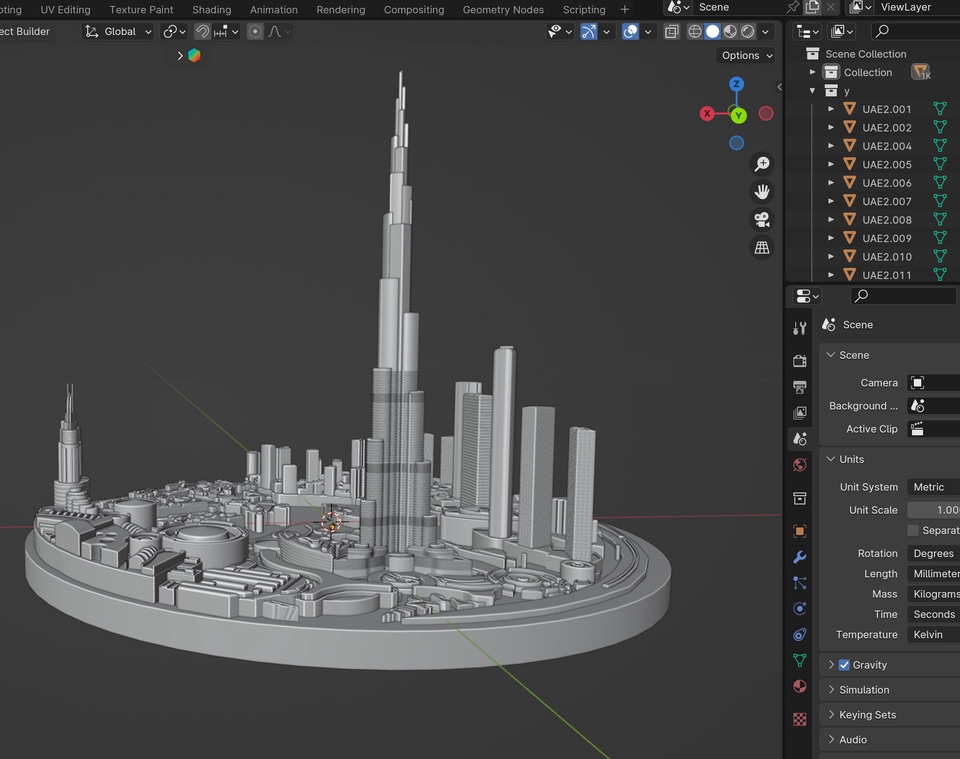Open the Rendering workspace tab

340,9
